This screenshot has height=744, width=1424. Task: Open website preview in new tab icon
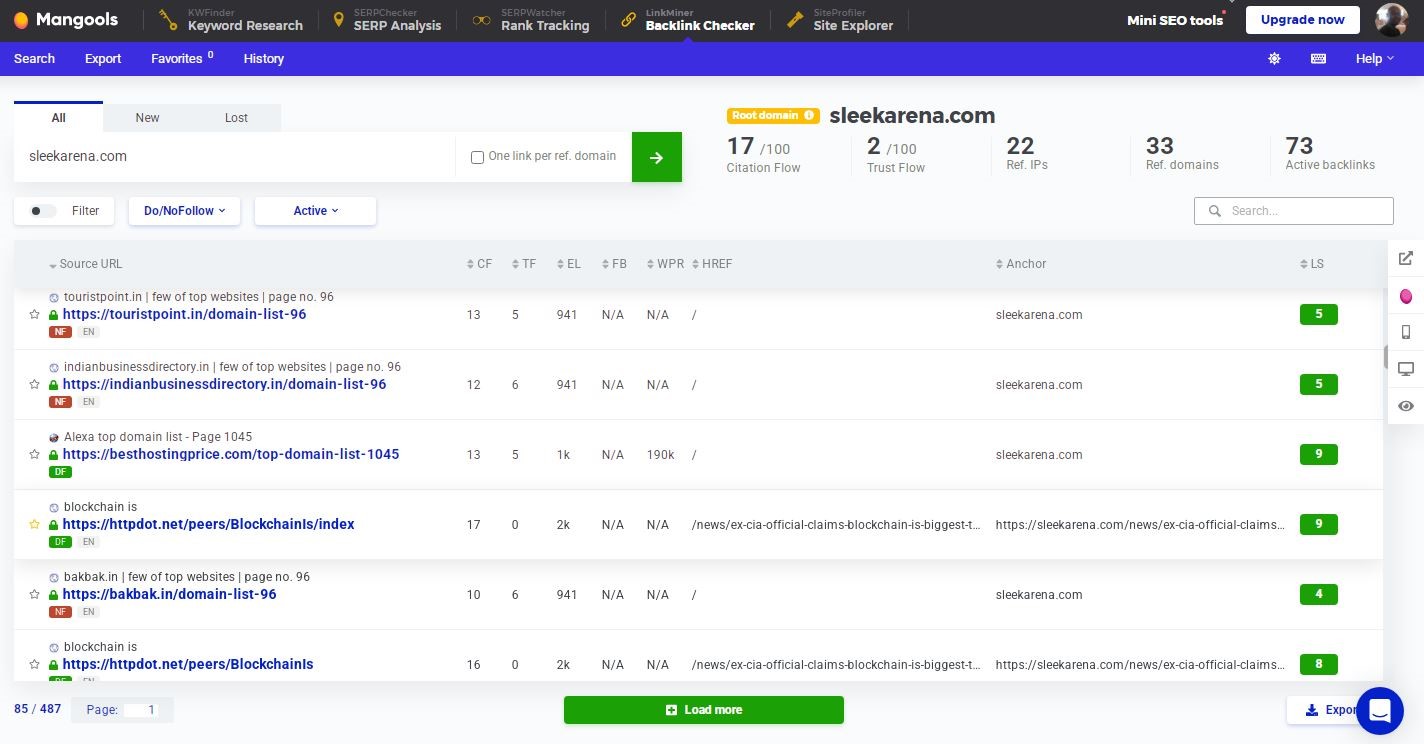(x=1405, y=259)
